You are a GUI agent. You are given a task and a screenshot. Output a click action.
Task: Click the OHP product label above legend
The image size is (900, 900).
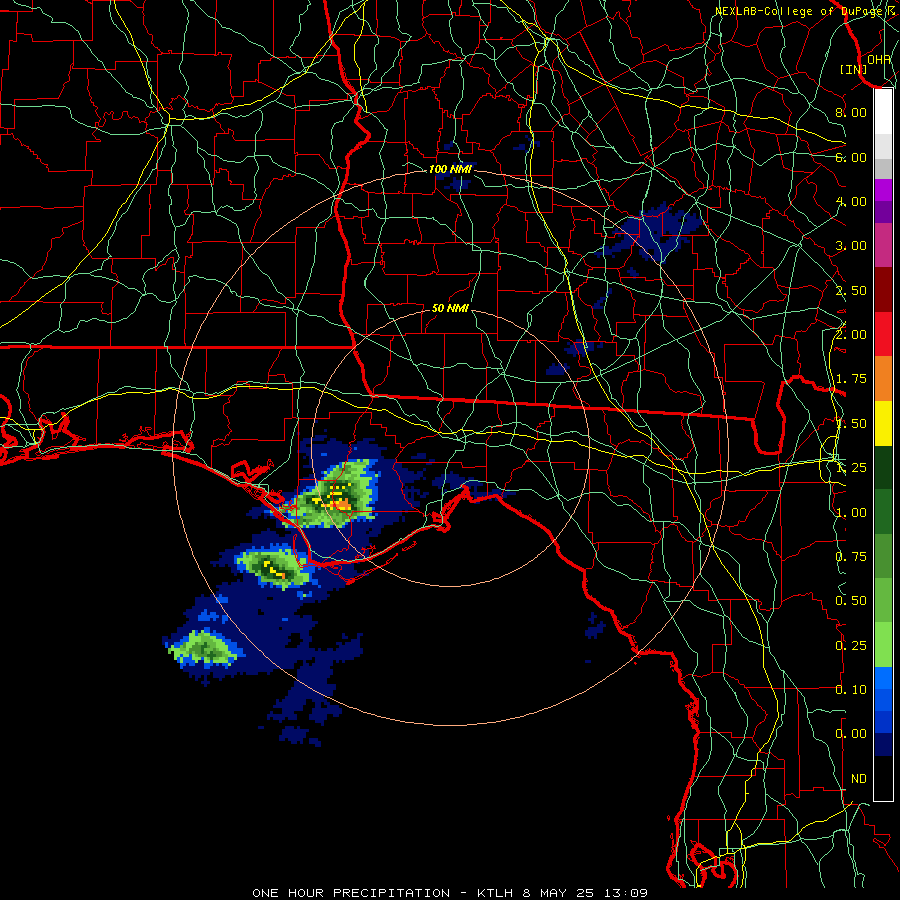point(879,59)
